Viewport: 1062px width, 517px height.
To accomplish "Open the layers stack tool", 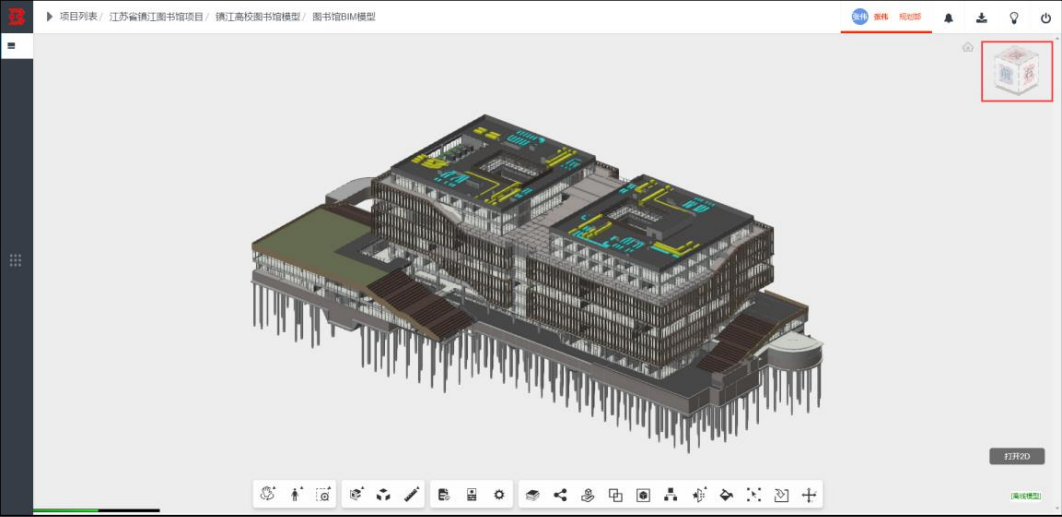I will pyautogui.click(x=532, y=495).
